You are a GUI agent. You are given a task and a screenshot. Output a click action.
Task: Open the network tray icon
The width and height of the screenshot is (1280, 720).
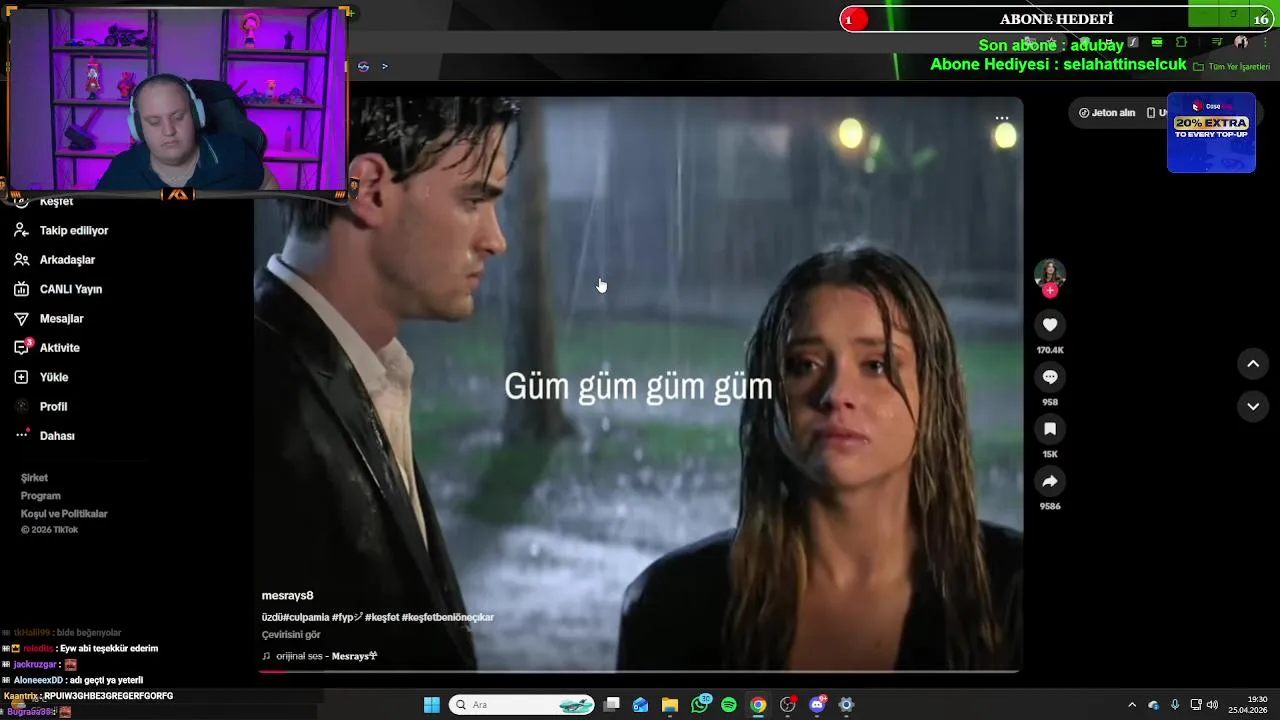tap(1196, 705)
